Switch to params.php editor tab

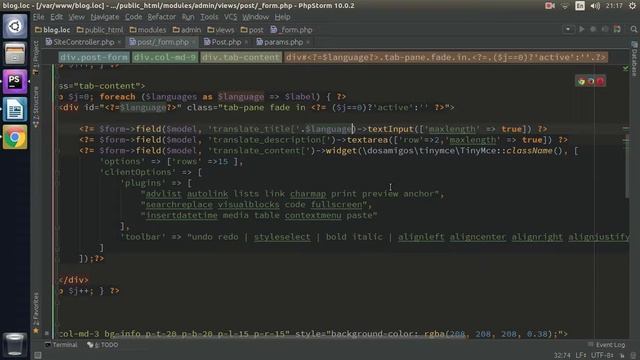283,42
